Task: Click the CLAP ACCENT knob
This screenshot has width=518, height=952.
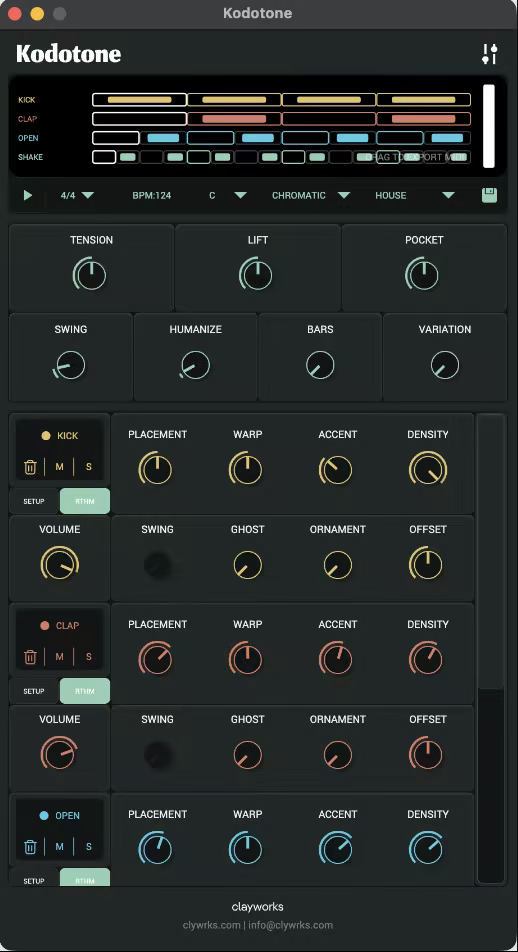Action: click(336, 659)
